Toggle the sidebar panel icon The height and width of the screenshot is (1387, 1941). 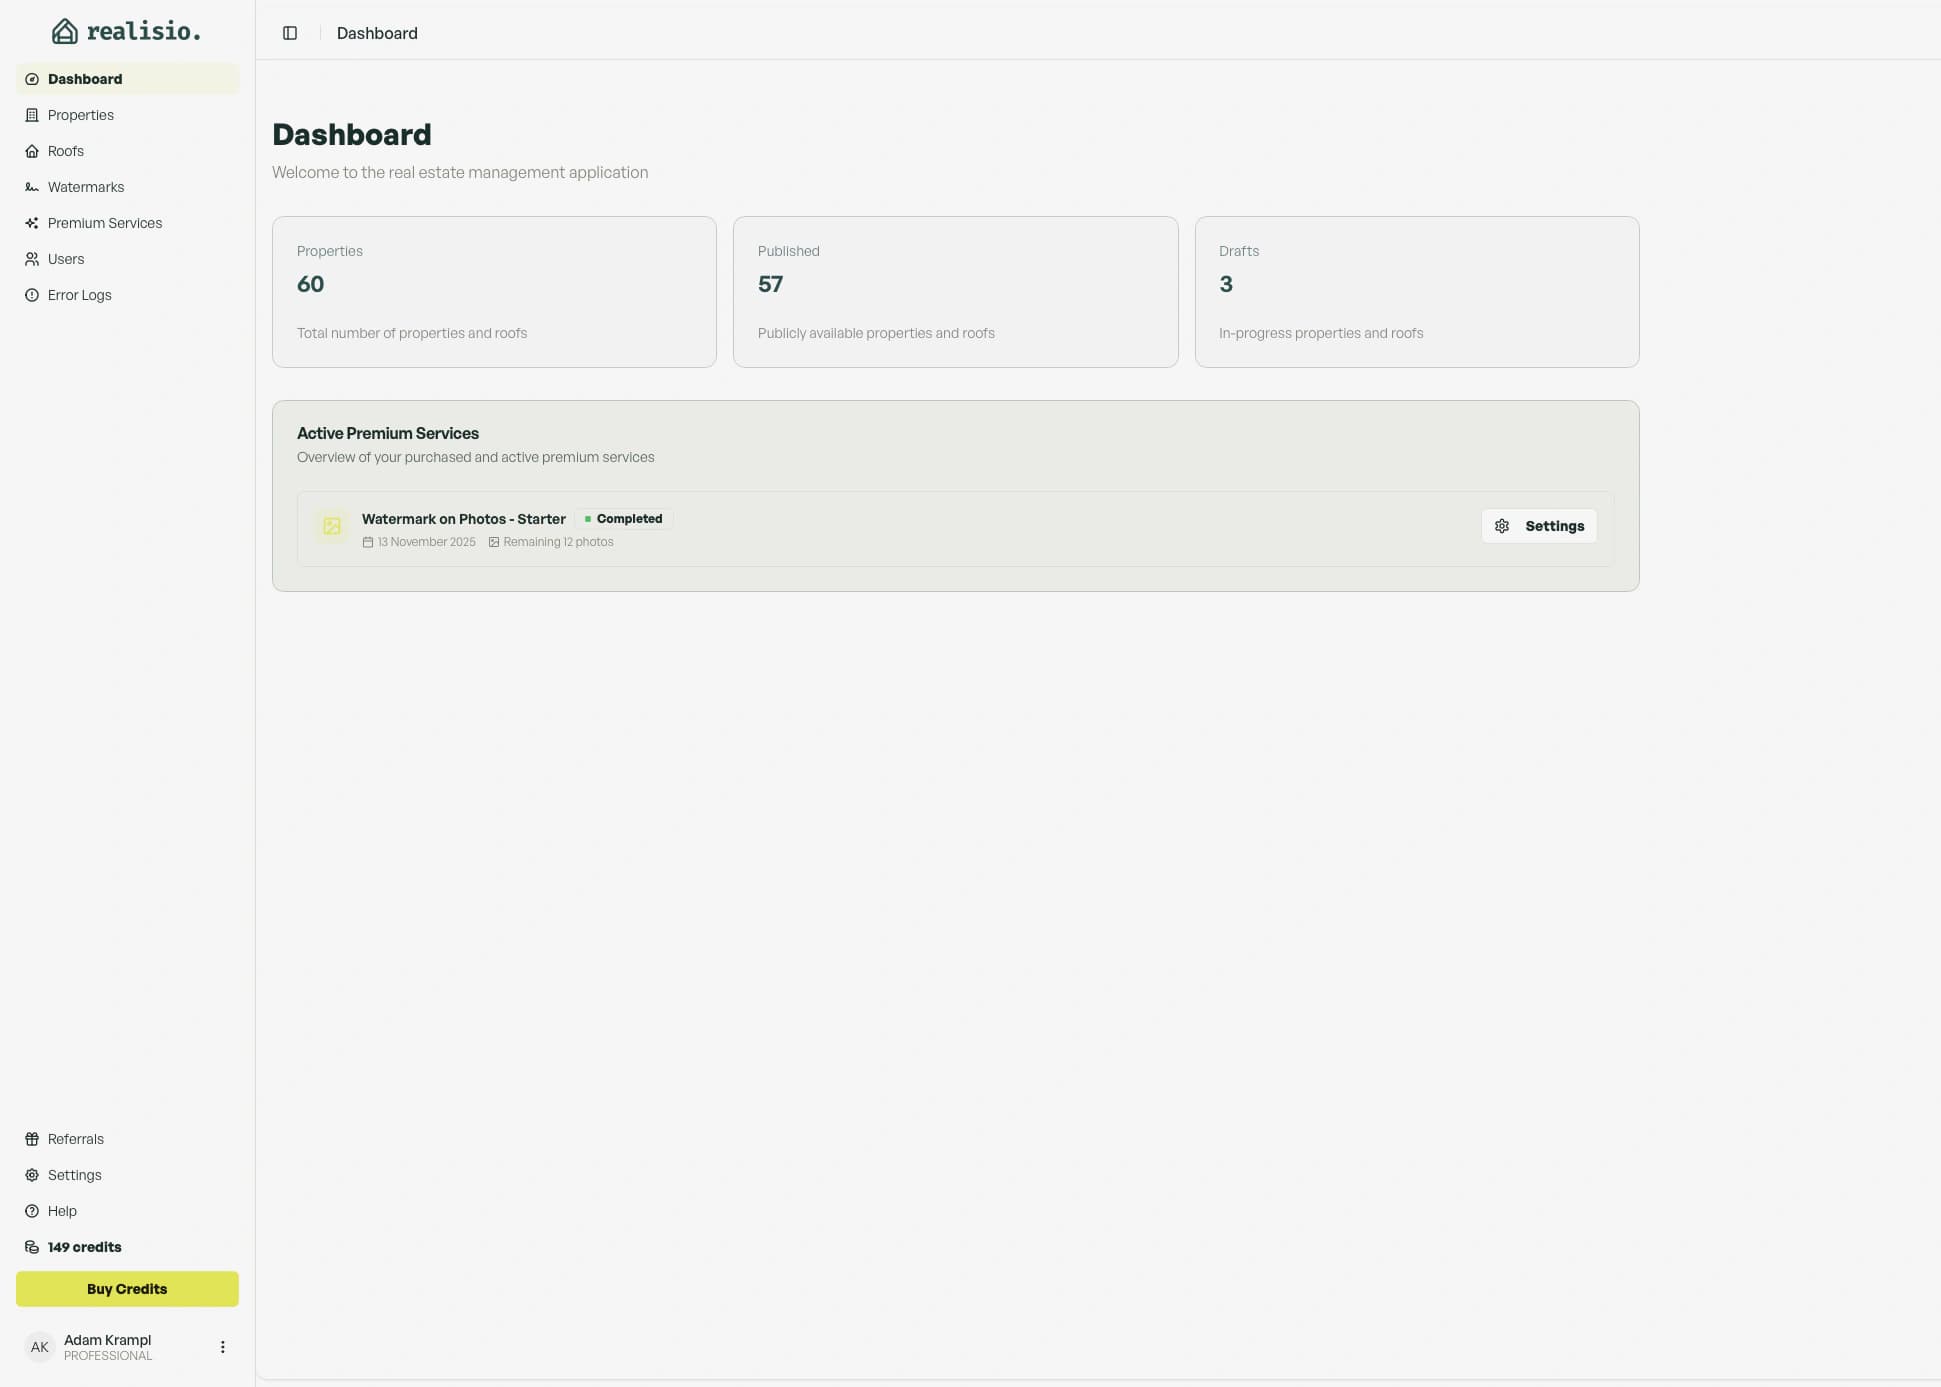[290, 33]
